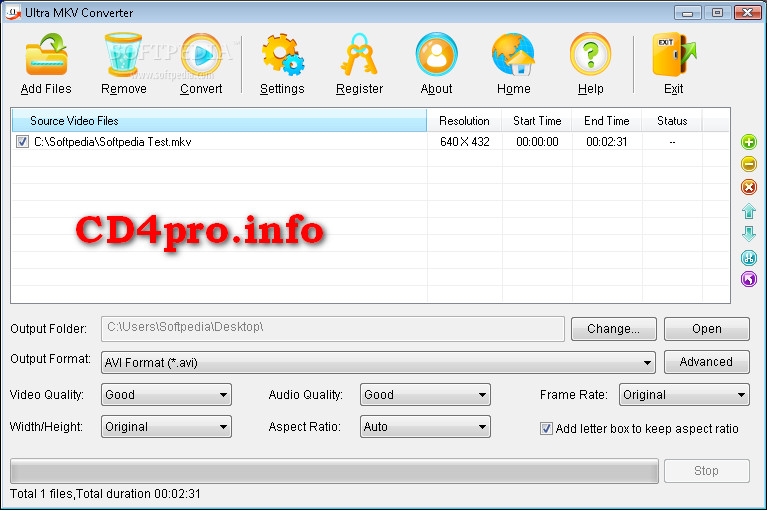Click the Exit door icon

click(x=674, y=55)
